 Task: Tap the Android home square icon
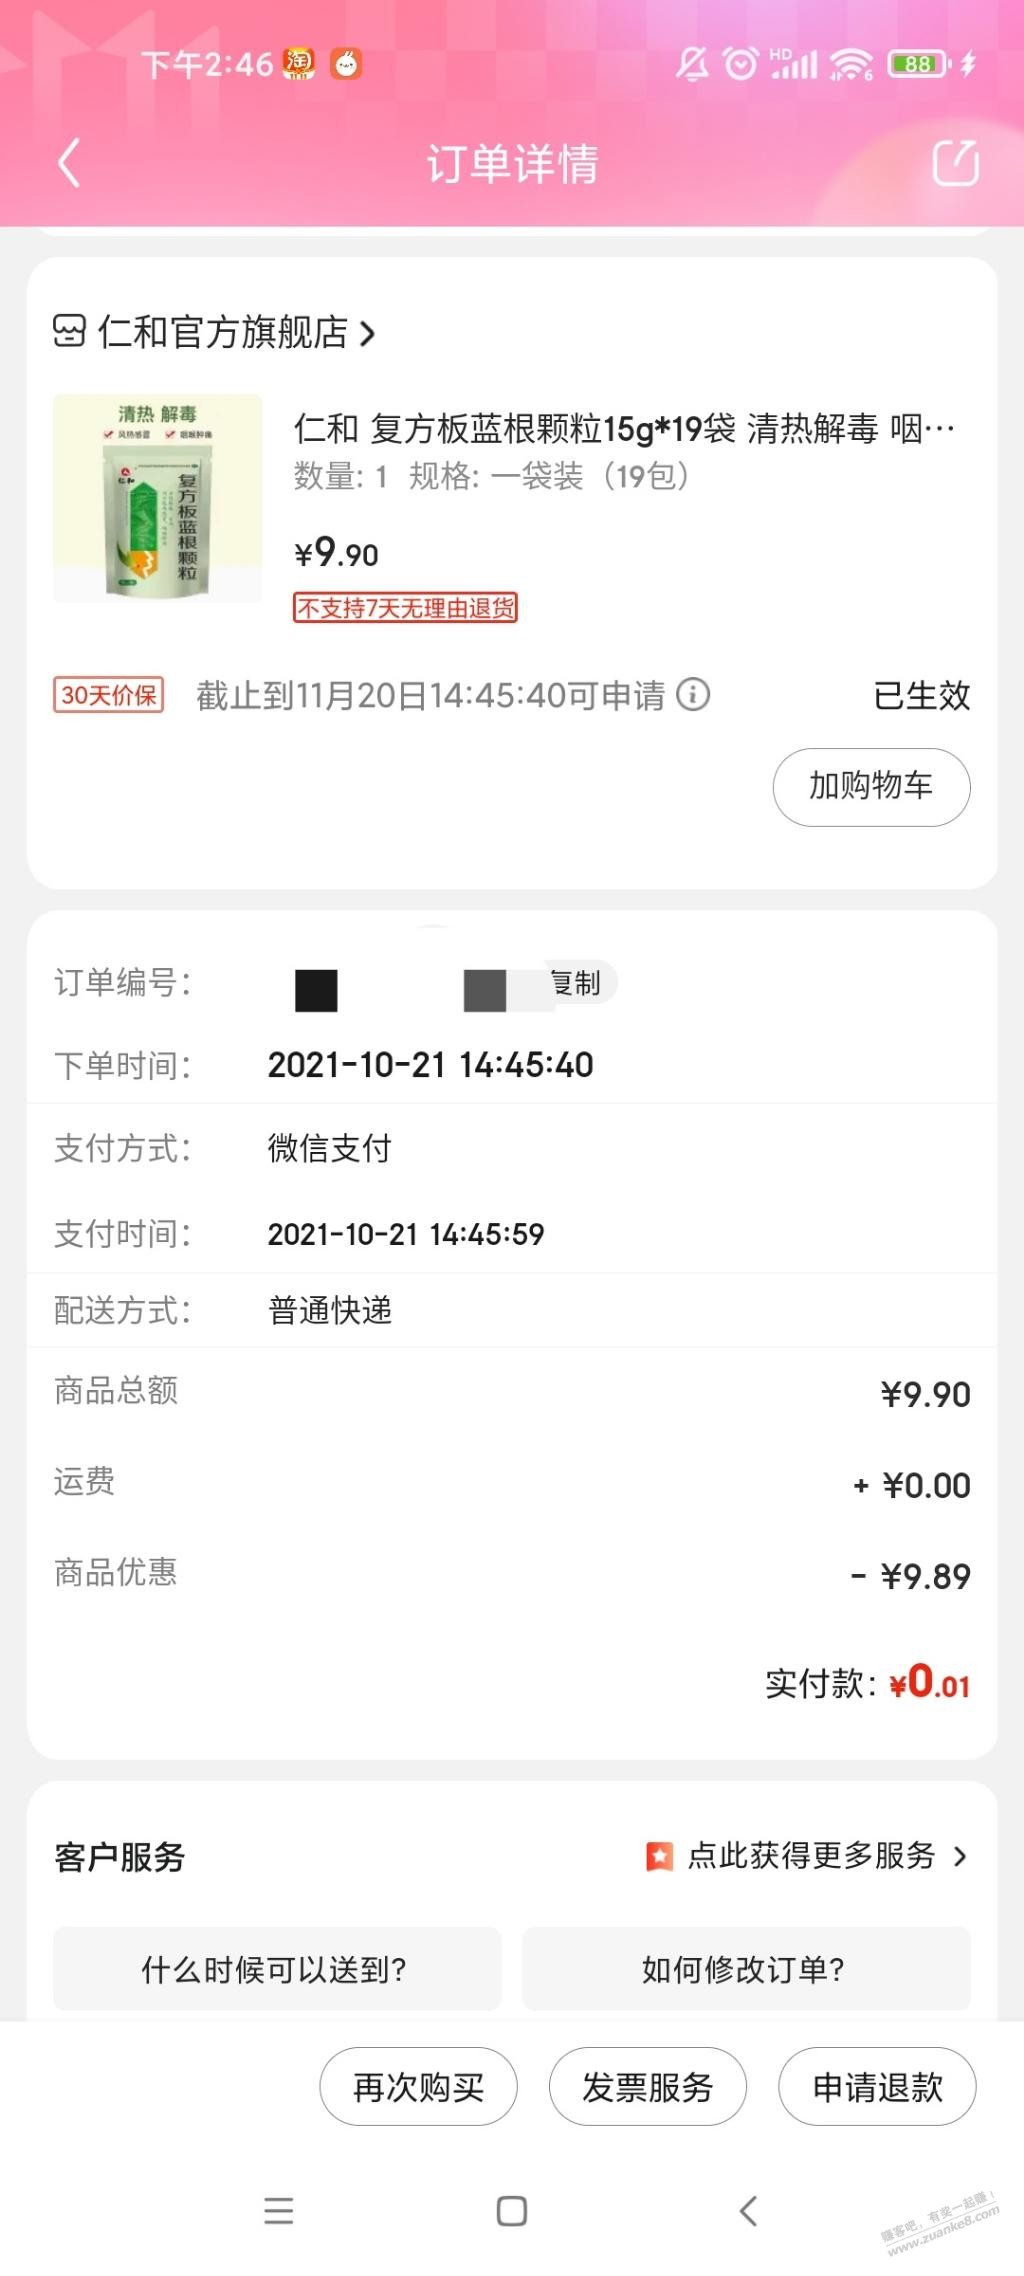[512, 2211]
